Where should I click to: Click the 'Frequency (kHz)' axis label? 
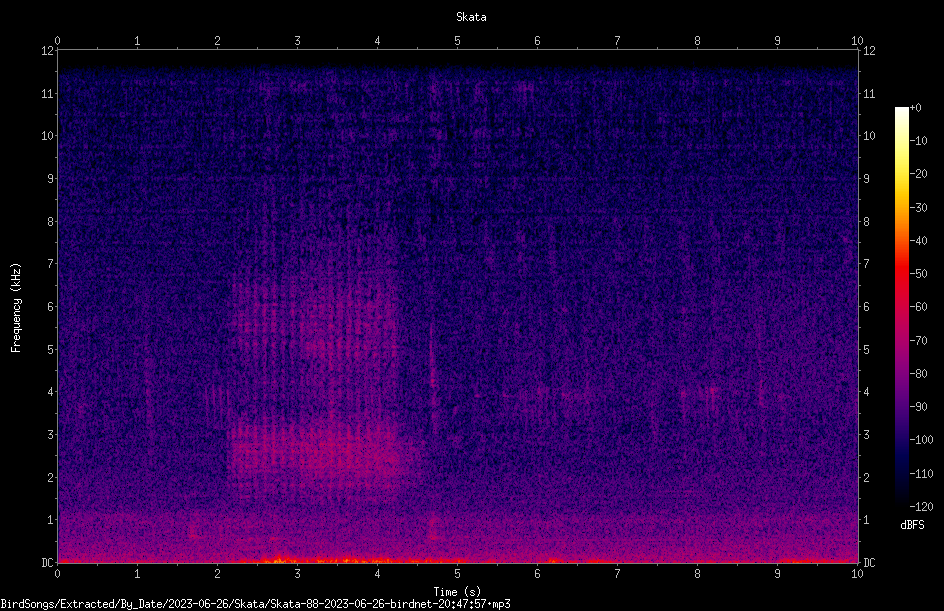pyautogui.click(x=16, y=308)
